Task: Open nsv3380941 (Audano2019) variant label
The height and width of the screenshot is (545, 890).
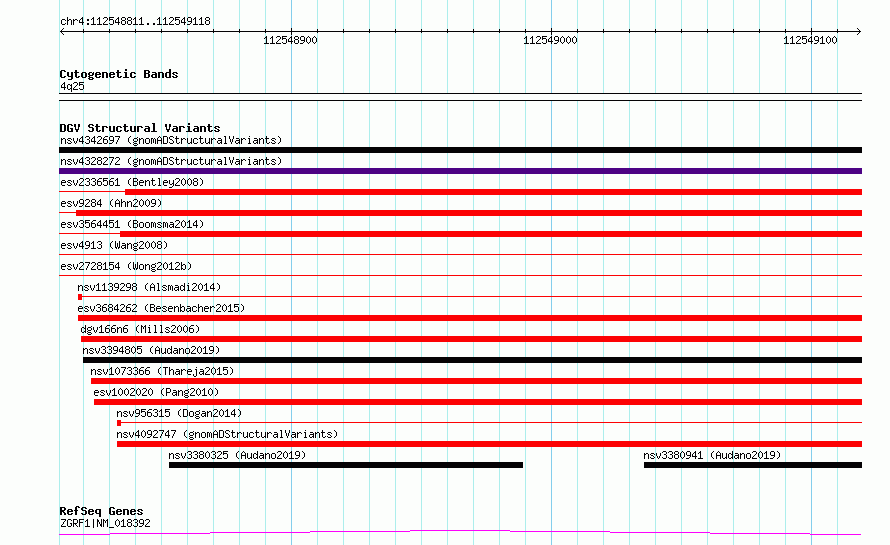Action: pyautogui.click(x=712, y=455)
